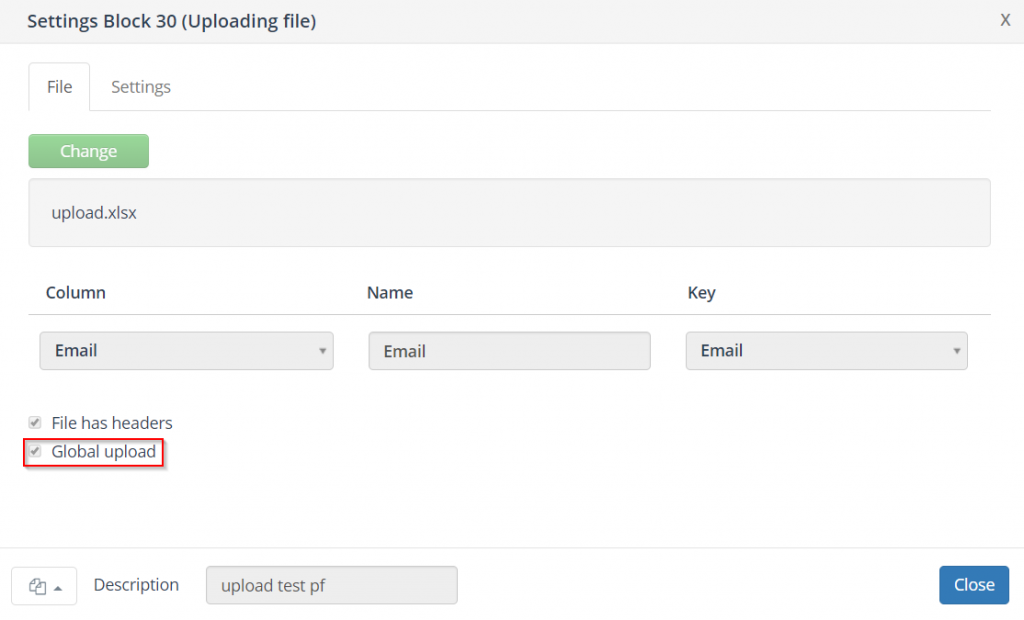Viewport: 1024px width, 620px height.
Task: Click the blue Close button
Action: (x=973, y=585)
